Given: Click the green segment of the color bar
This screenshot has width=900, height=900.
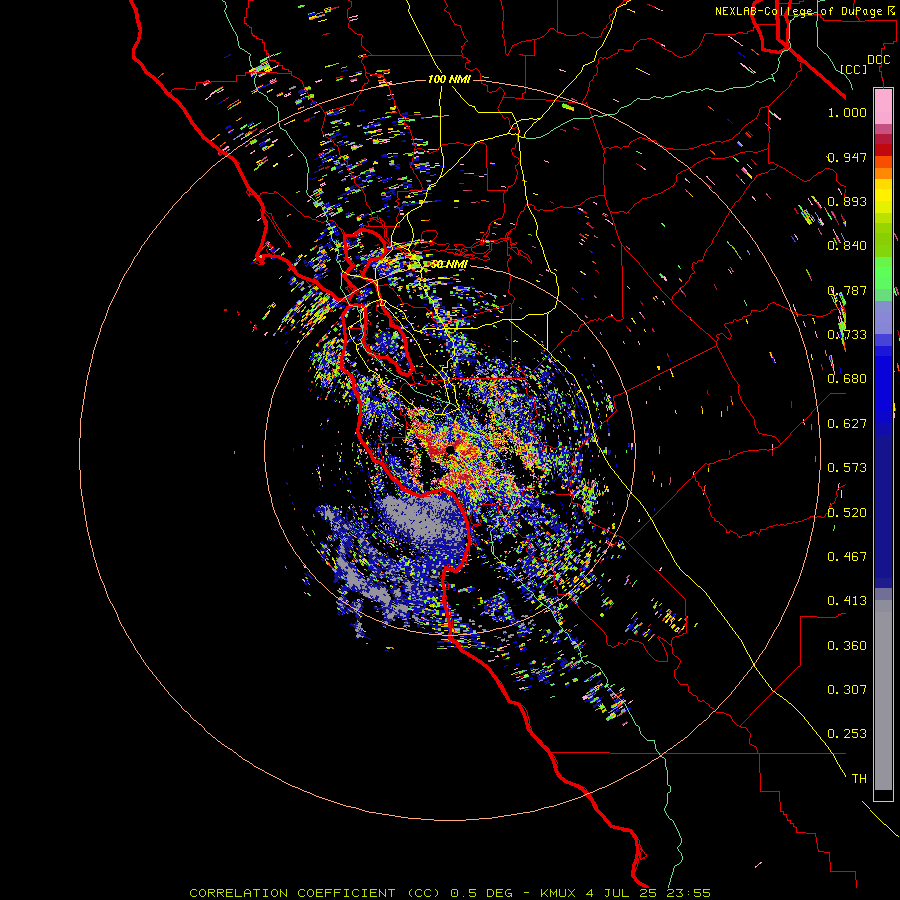Looking at the screenshot, I should 883,273.
